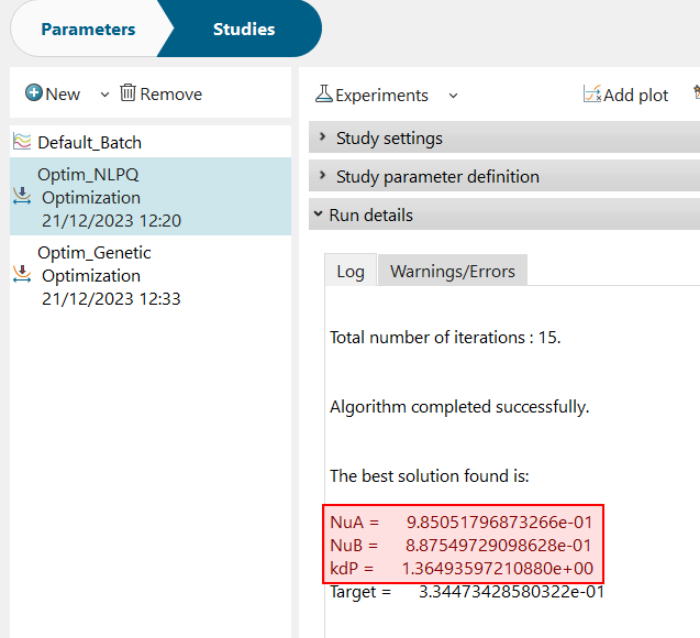
Task: Show the Warnings/Errors tab
Action: tap(452, 271)
